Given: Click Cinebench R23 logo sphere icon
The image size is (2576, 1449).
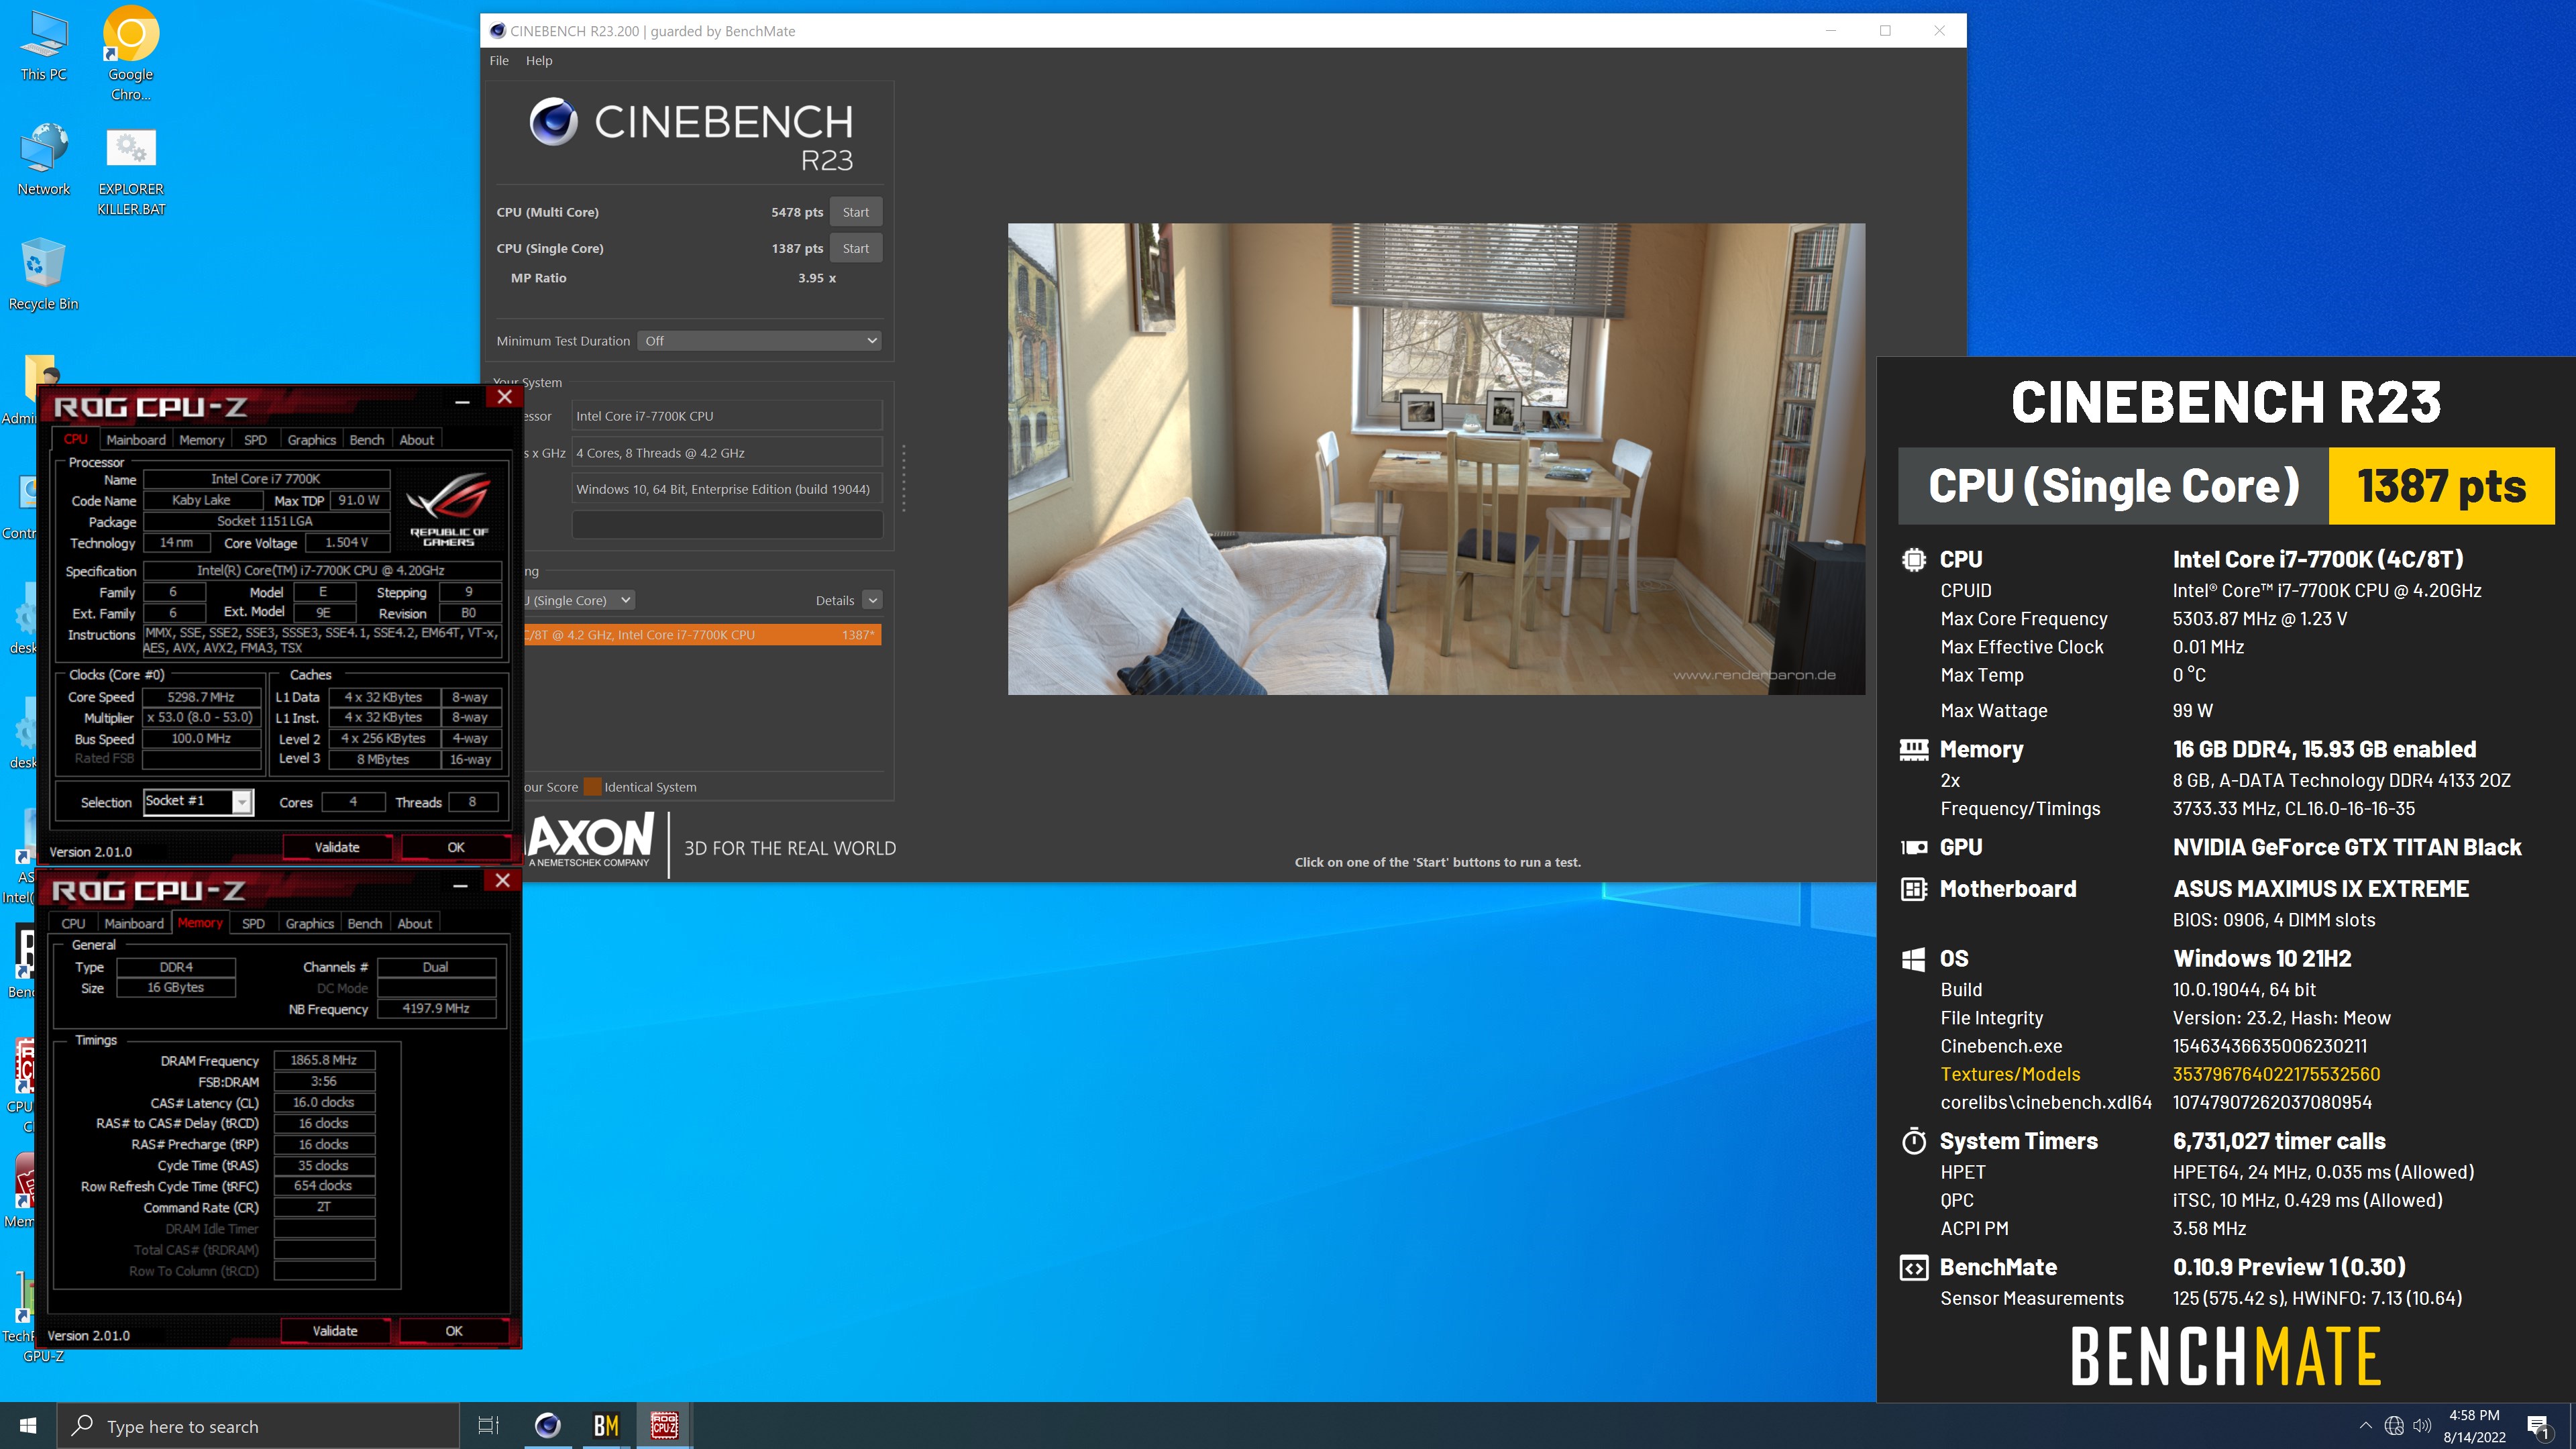Looking at the screenshot, I should (553, 122).
